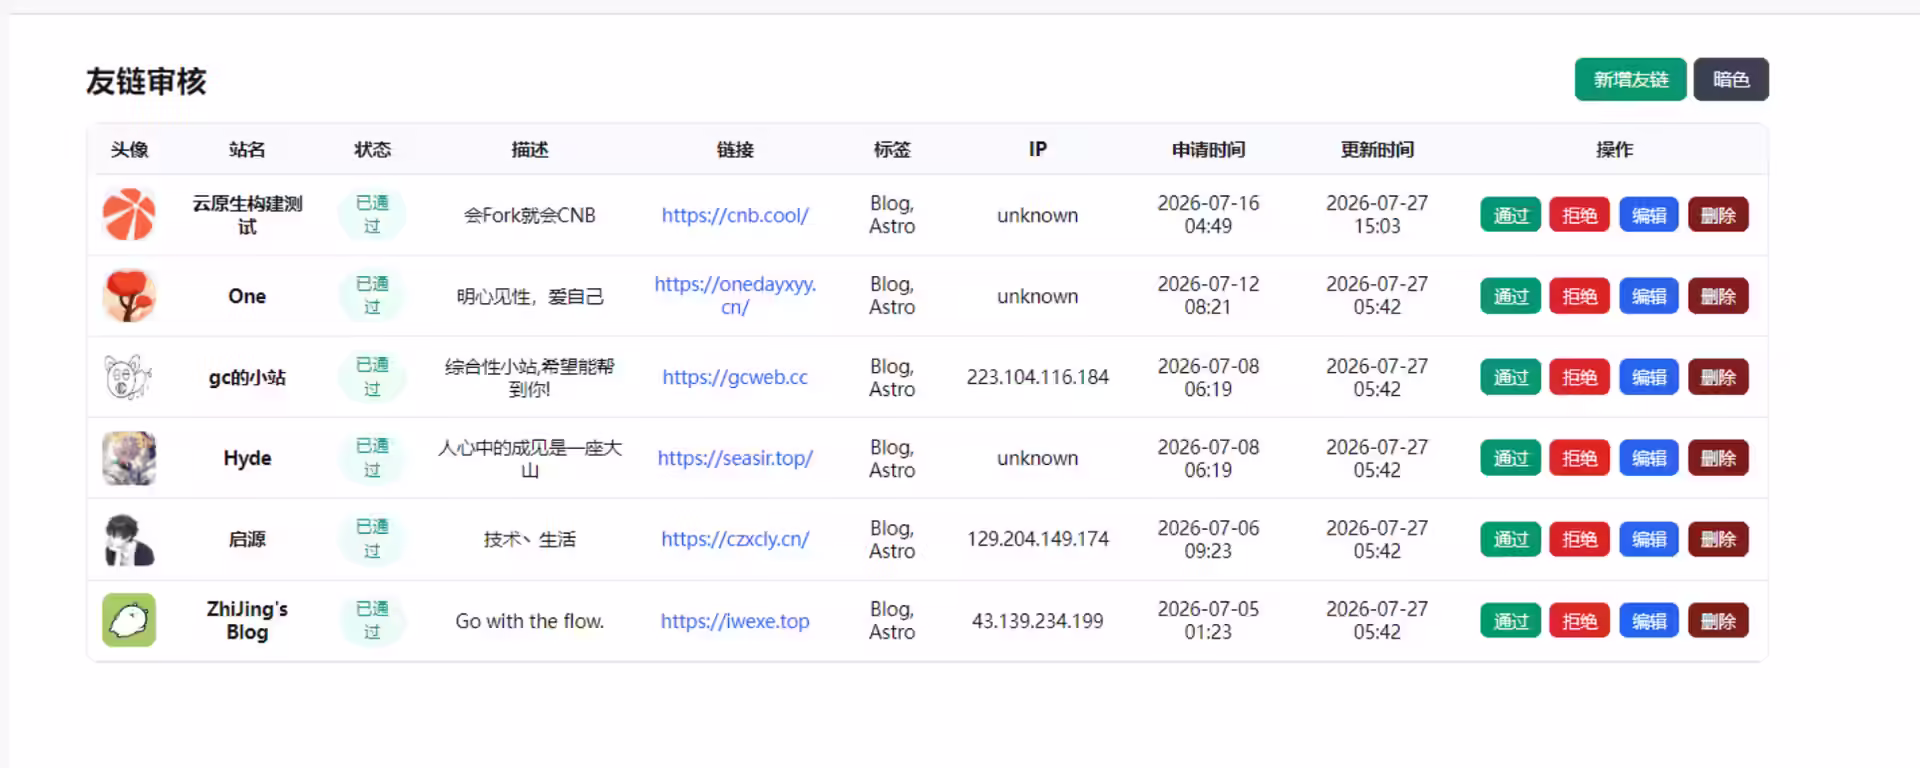Click the 申请时间 column header
Viewport: 1920px width, 768px height.
[x=1208, y=150]
